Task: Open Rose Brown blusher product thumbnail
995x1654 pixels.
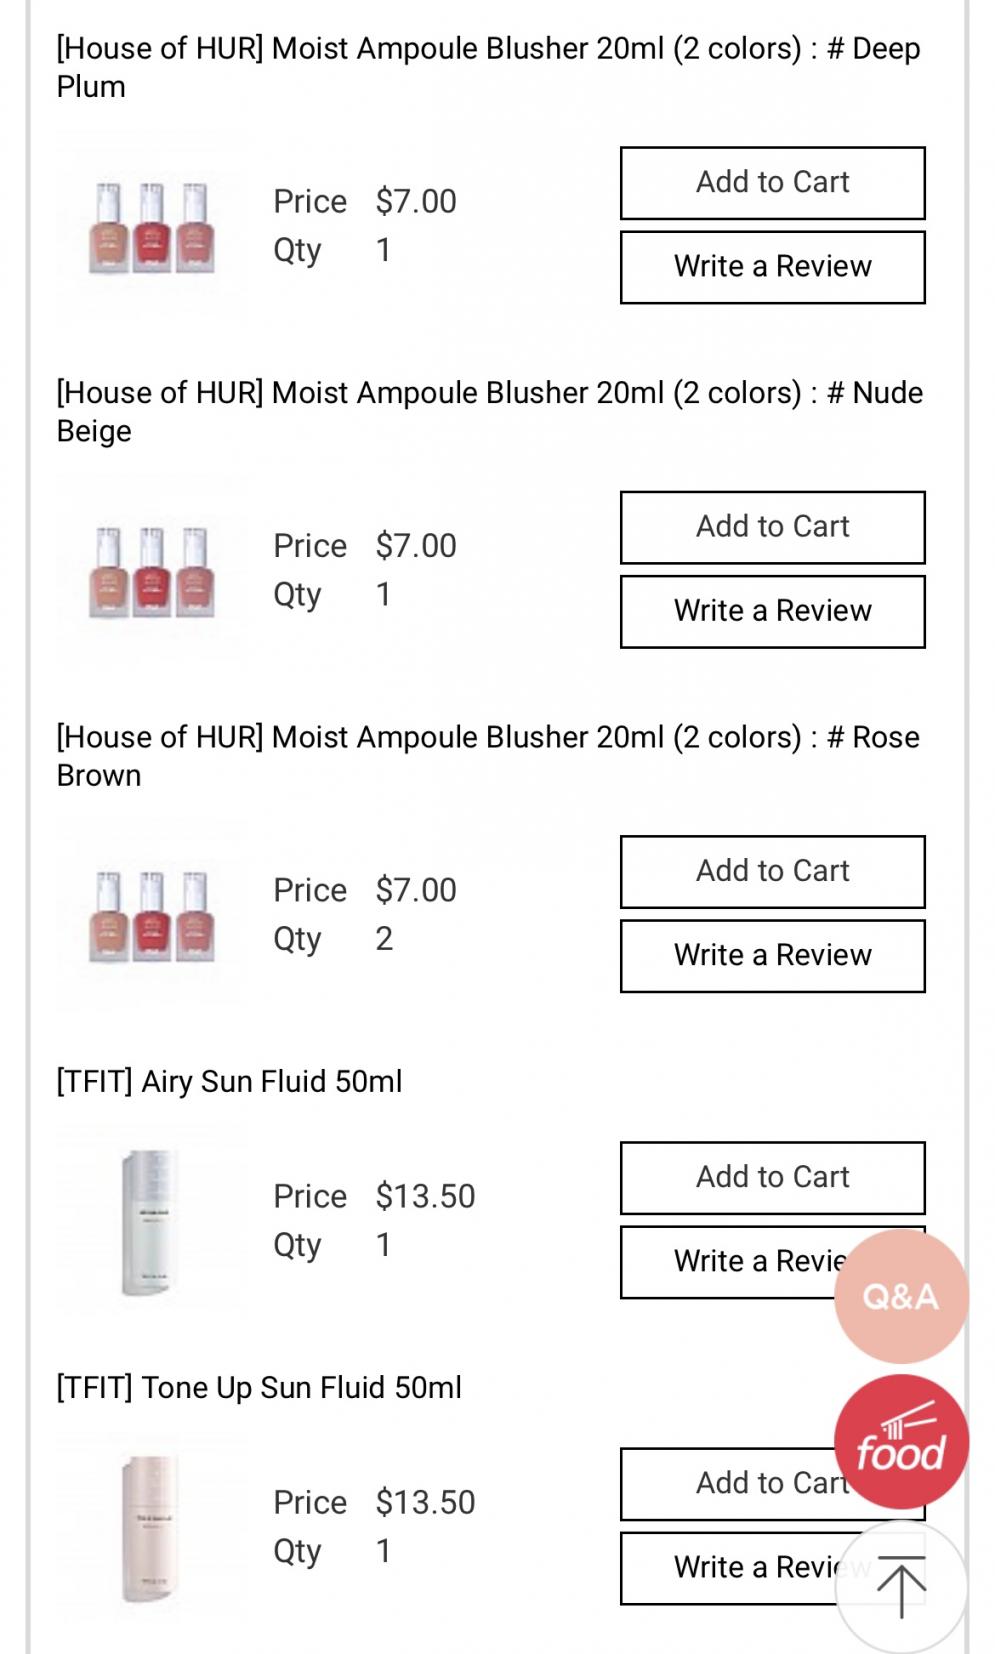Action: click(152, 916)
